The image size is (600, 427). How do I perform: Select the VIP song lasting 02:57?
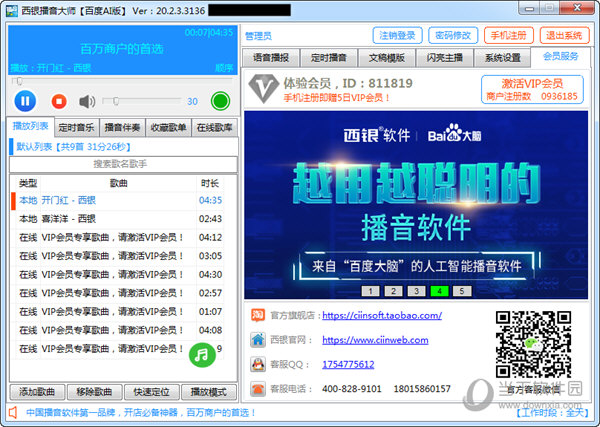(118, 293)
